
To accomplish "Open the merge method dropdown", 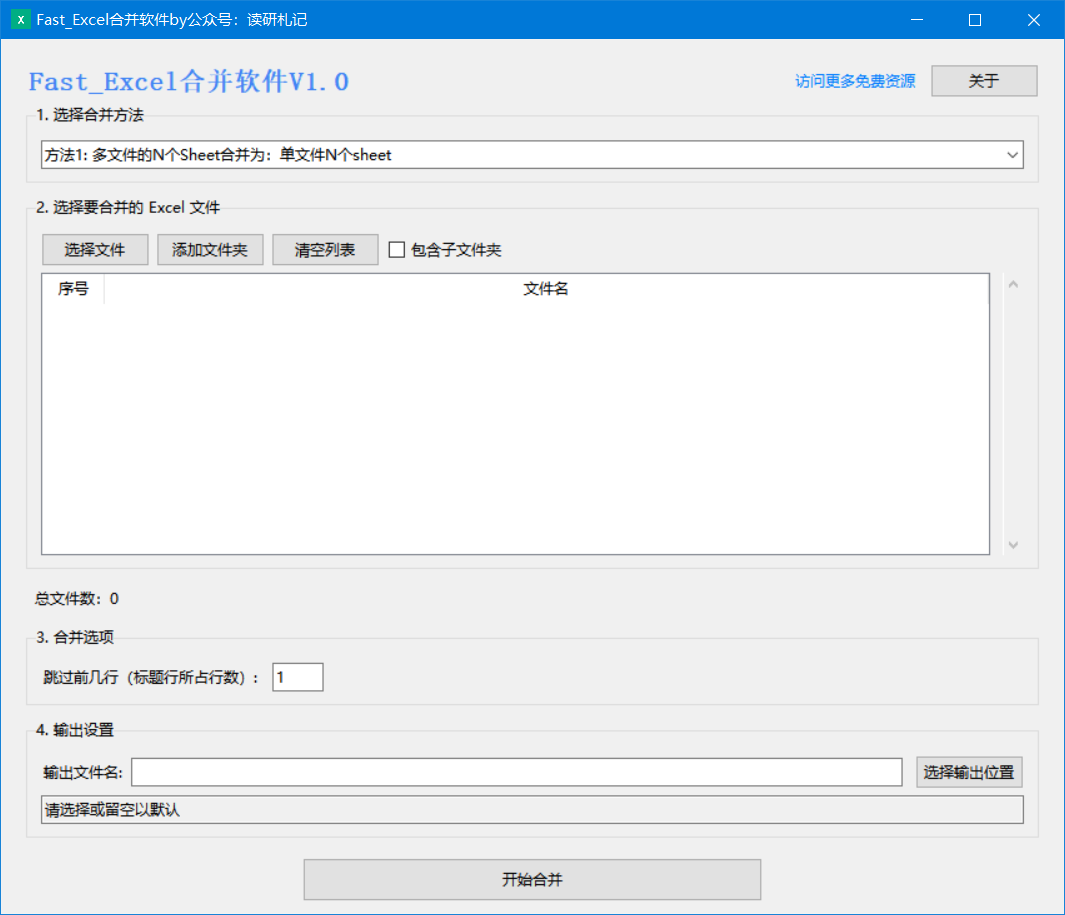I will point(532,155).
